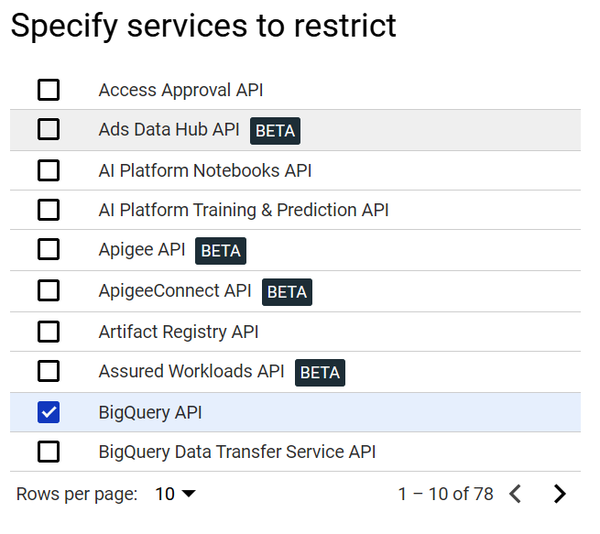Image resolution: width=600 pixels, height=534 pixels.
Task: Click AI Platform Training & Prediction API text
Action: (244, 210)
